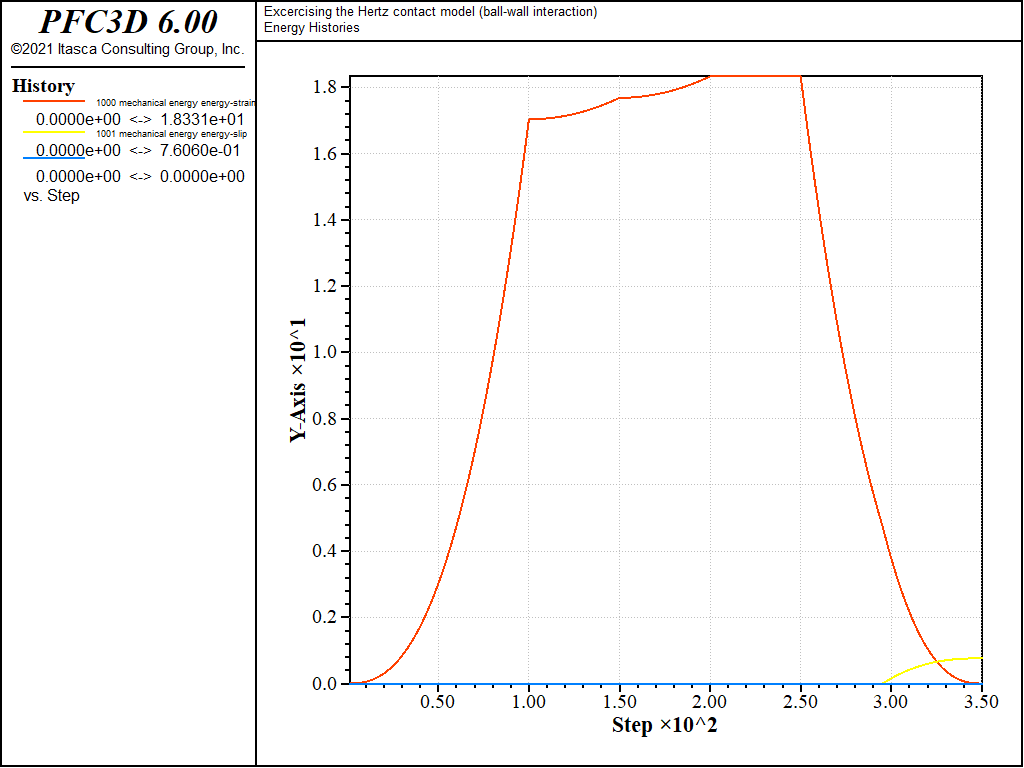Screen dimensions: 1024x768
Task: Click x-axis tick label '1.50'
Action: pos(619,702)
